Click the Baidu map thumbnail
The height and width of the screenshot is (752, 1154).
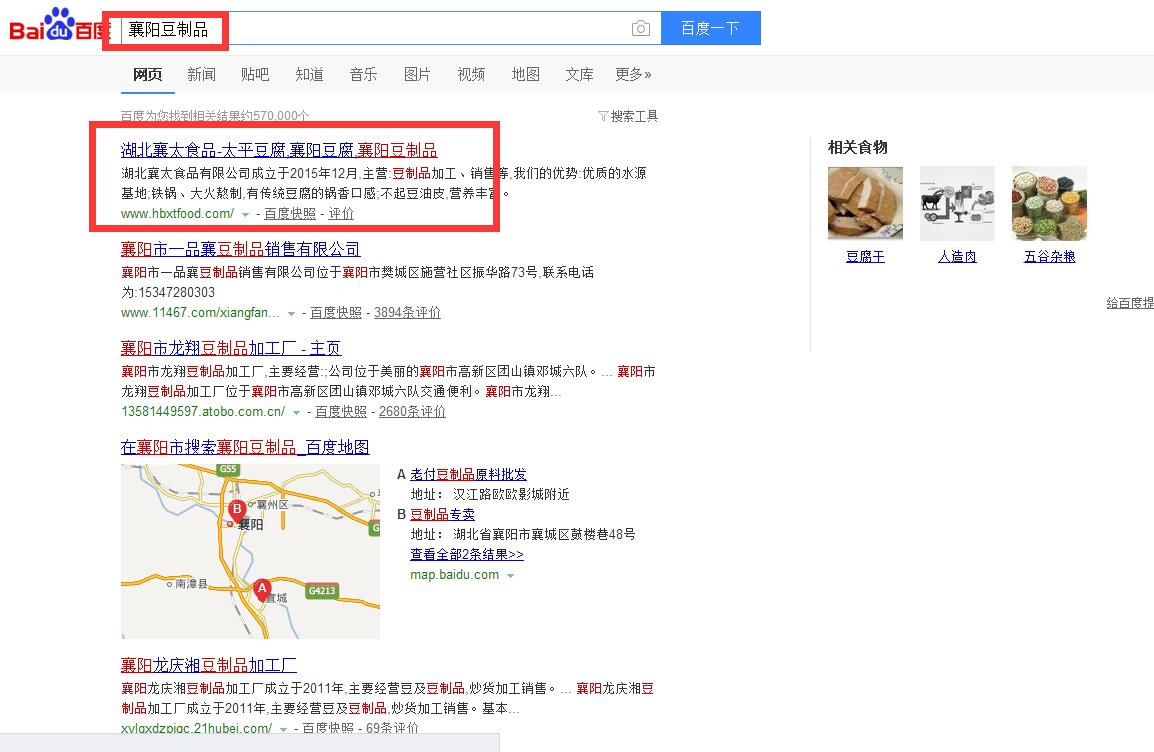pyautogui.click(x=250, y=551)
